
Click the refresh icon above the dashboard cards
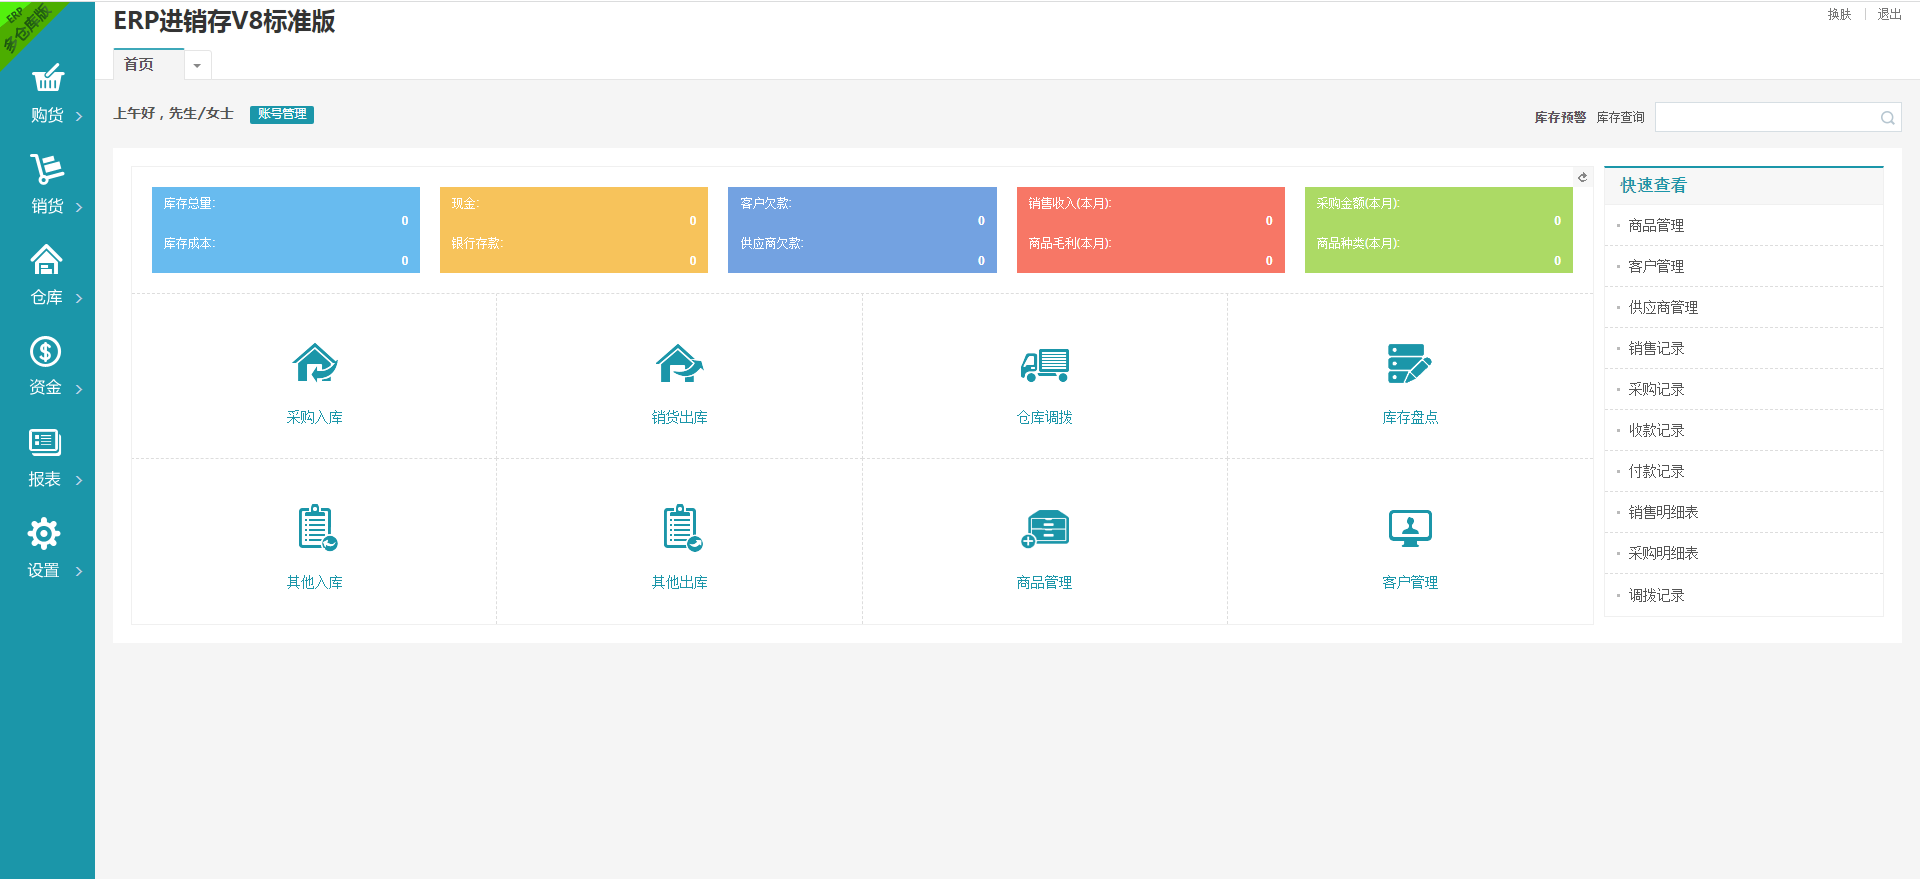pyautogui.click(x=1582, y=177)
